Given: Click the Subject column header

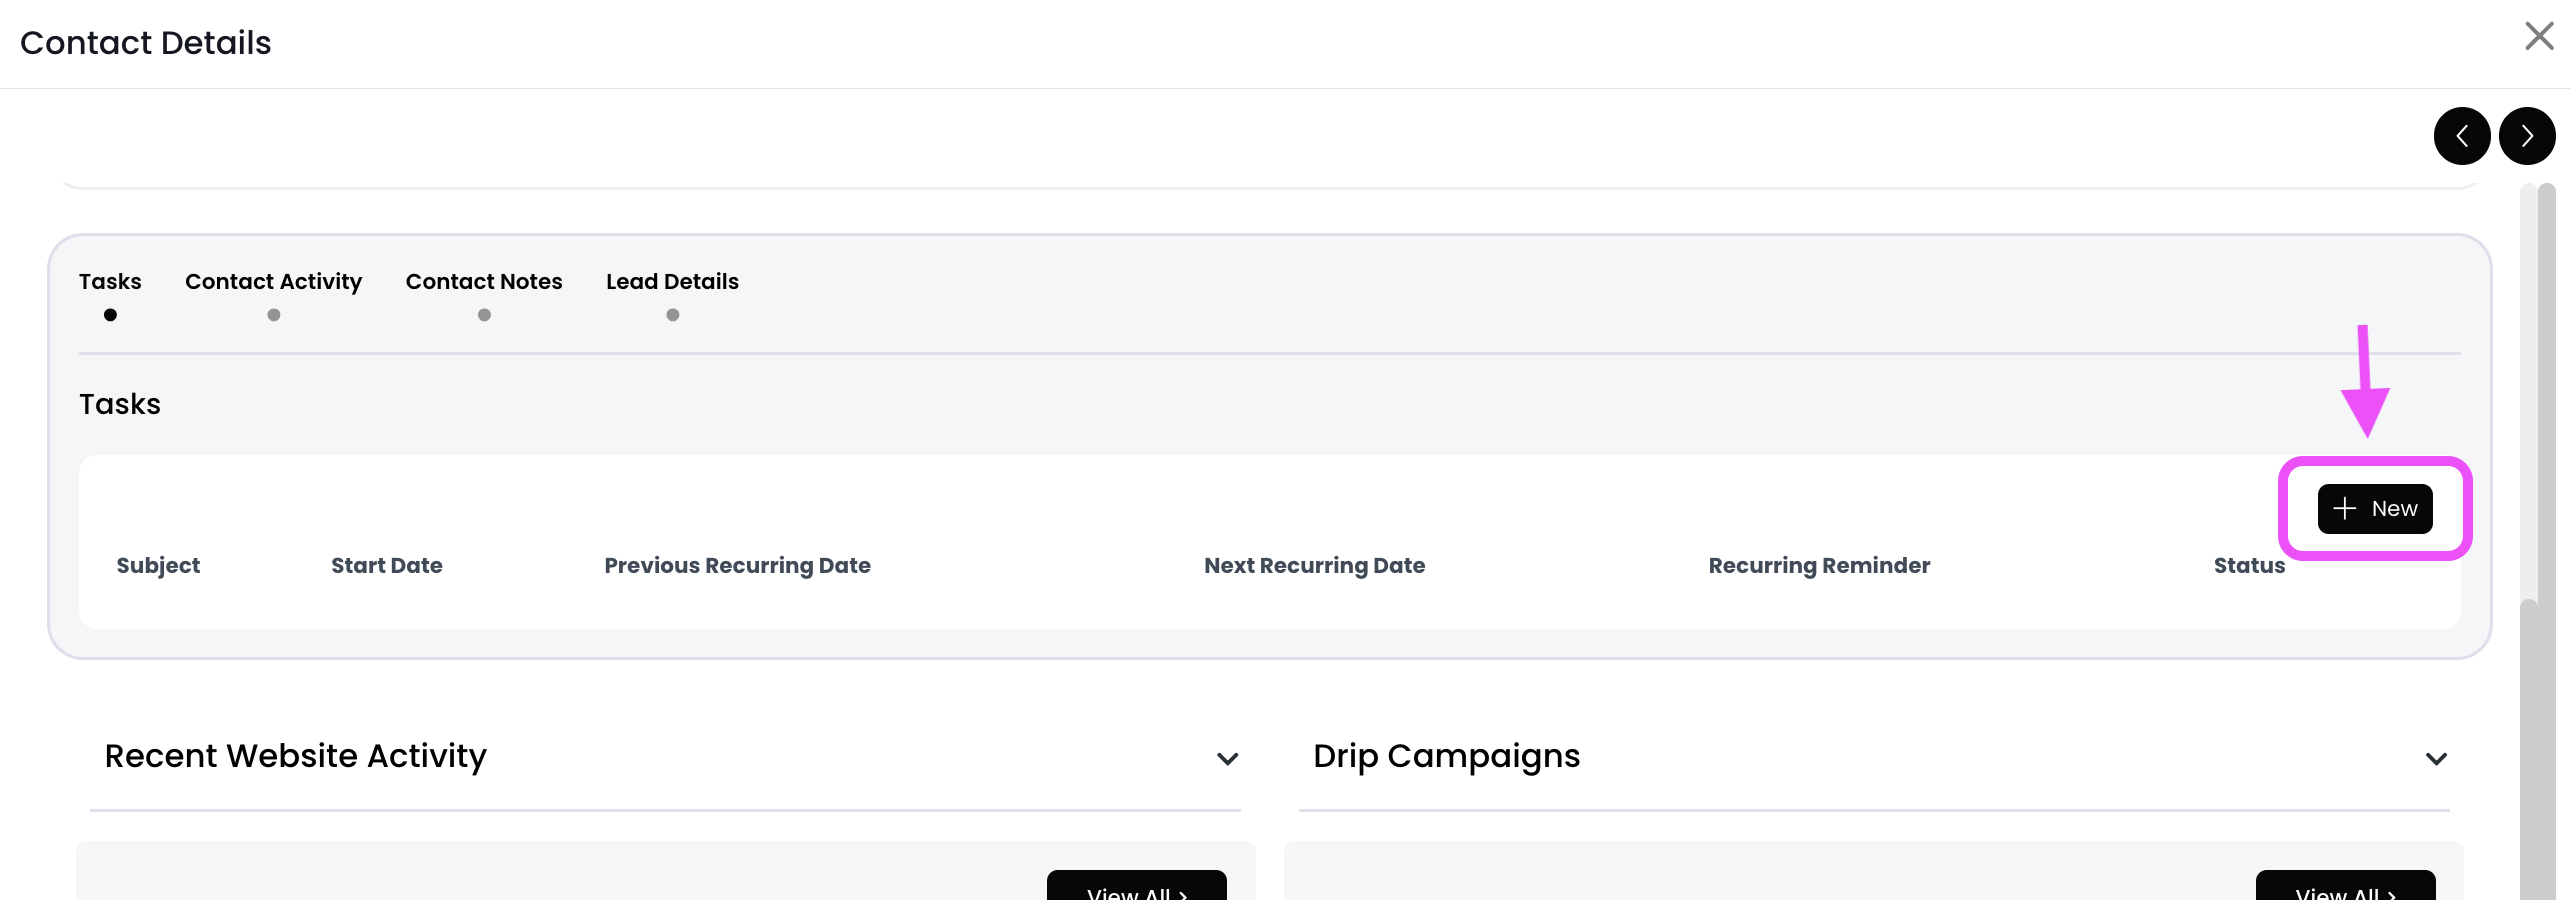Looking at the screenshot, I should click(x=158, y=566).
